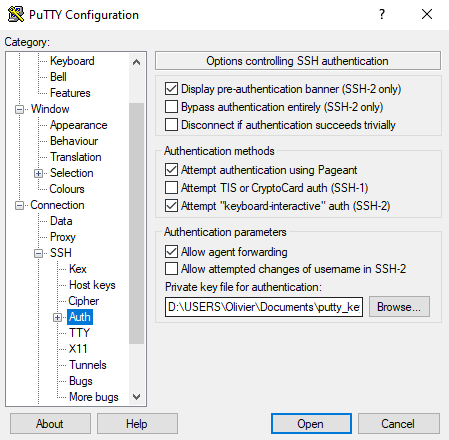Select the Colours category item
The image size is (449, 440).
67,189
